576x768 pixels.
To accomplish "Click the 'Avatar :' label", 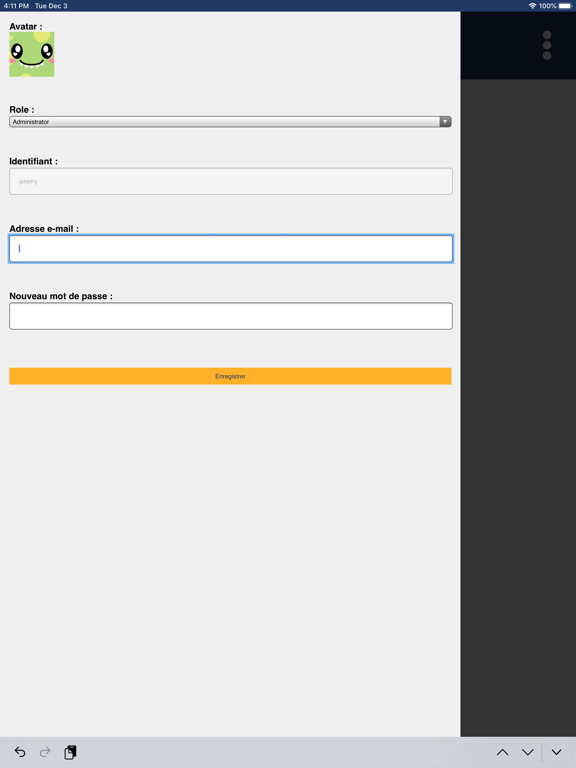I will pyautogui.click(x=26, y=26).
